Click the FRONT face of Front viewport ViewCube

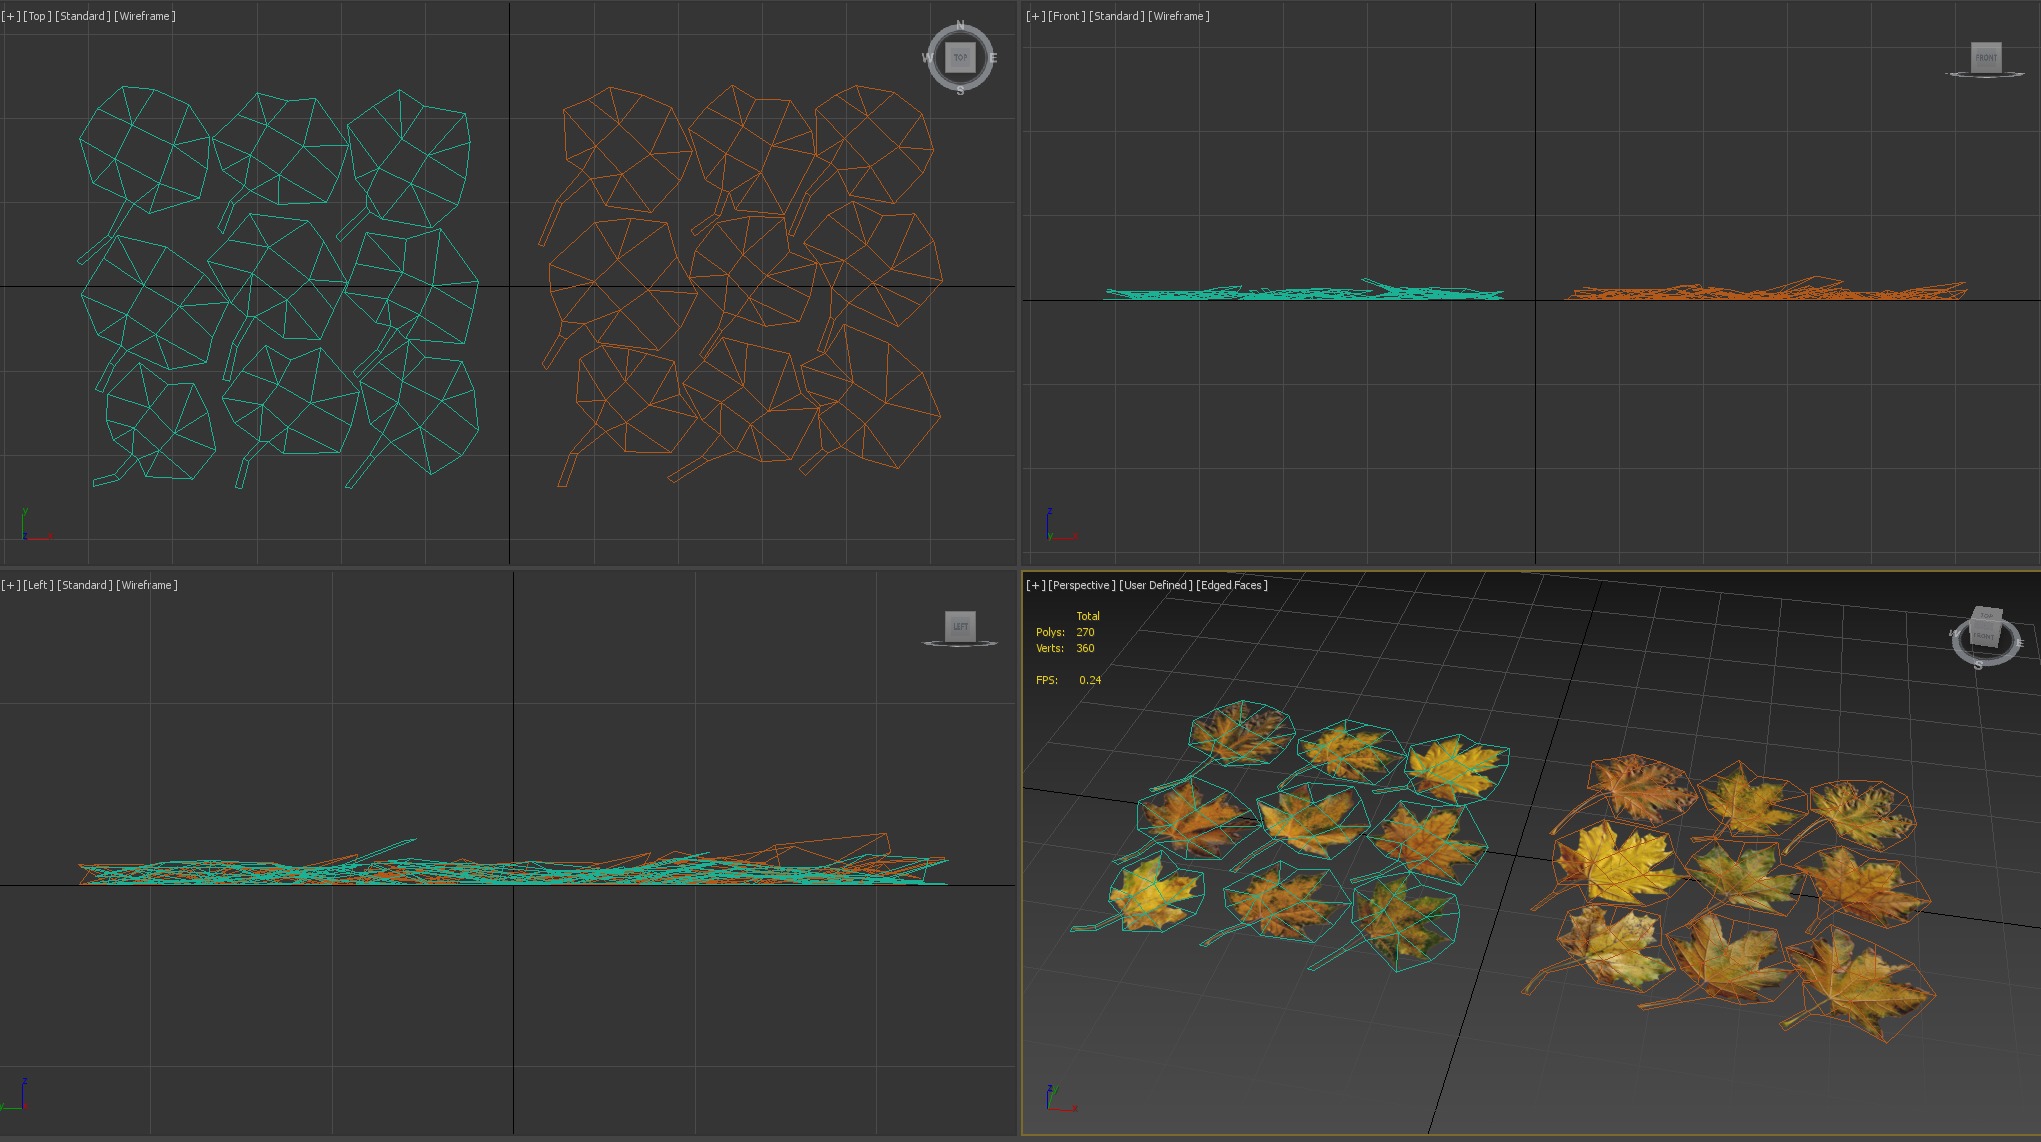pos(1986,57)
